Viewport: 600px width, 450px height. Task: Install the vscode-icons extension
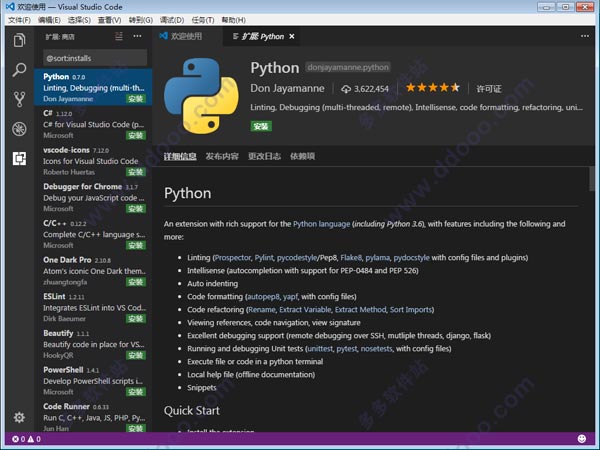click(136, 172)
